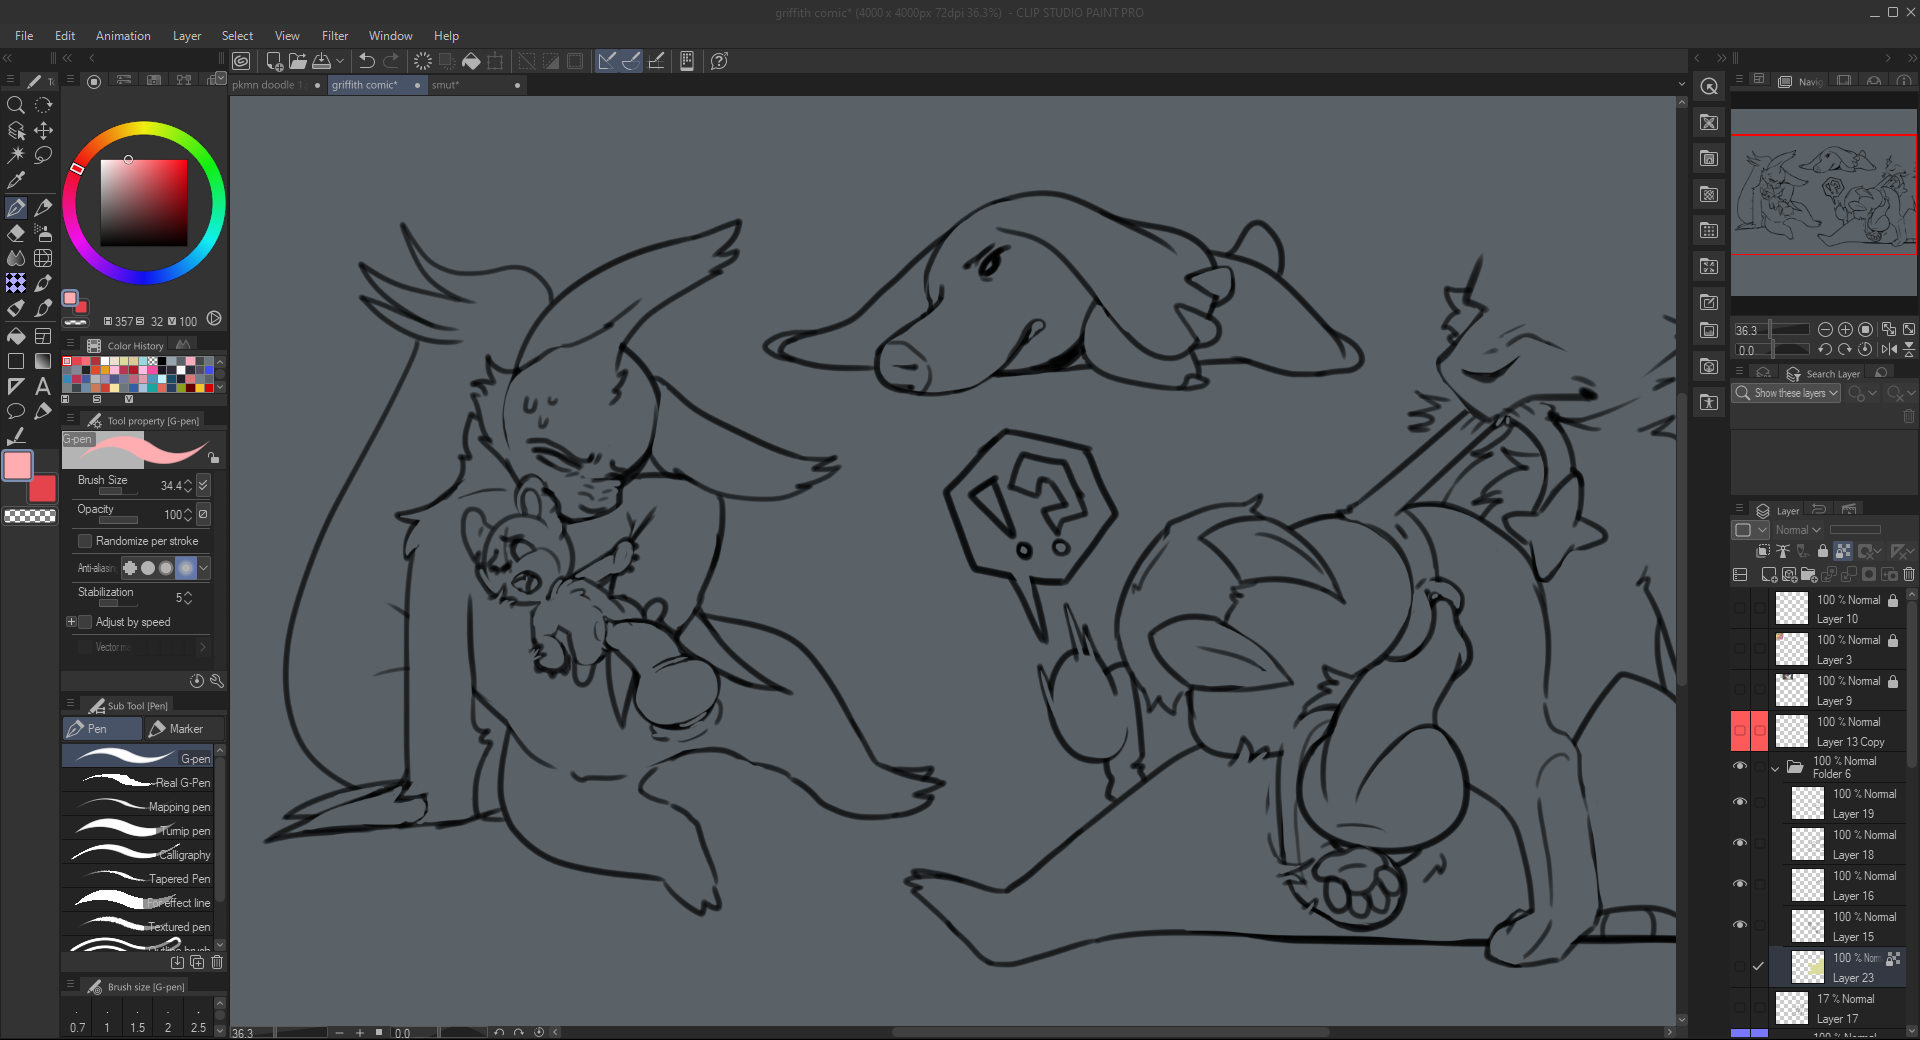Hide Layer 18 using its eye icon

[1740, 843]
